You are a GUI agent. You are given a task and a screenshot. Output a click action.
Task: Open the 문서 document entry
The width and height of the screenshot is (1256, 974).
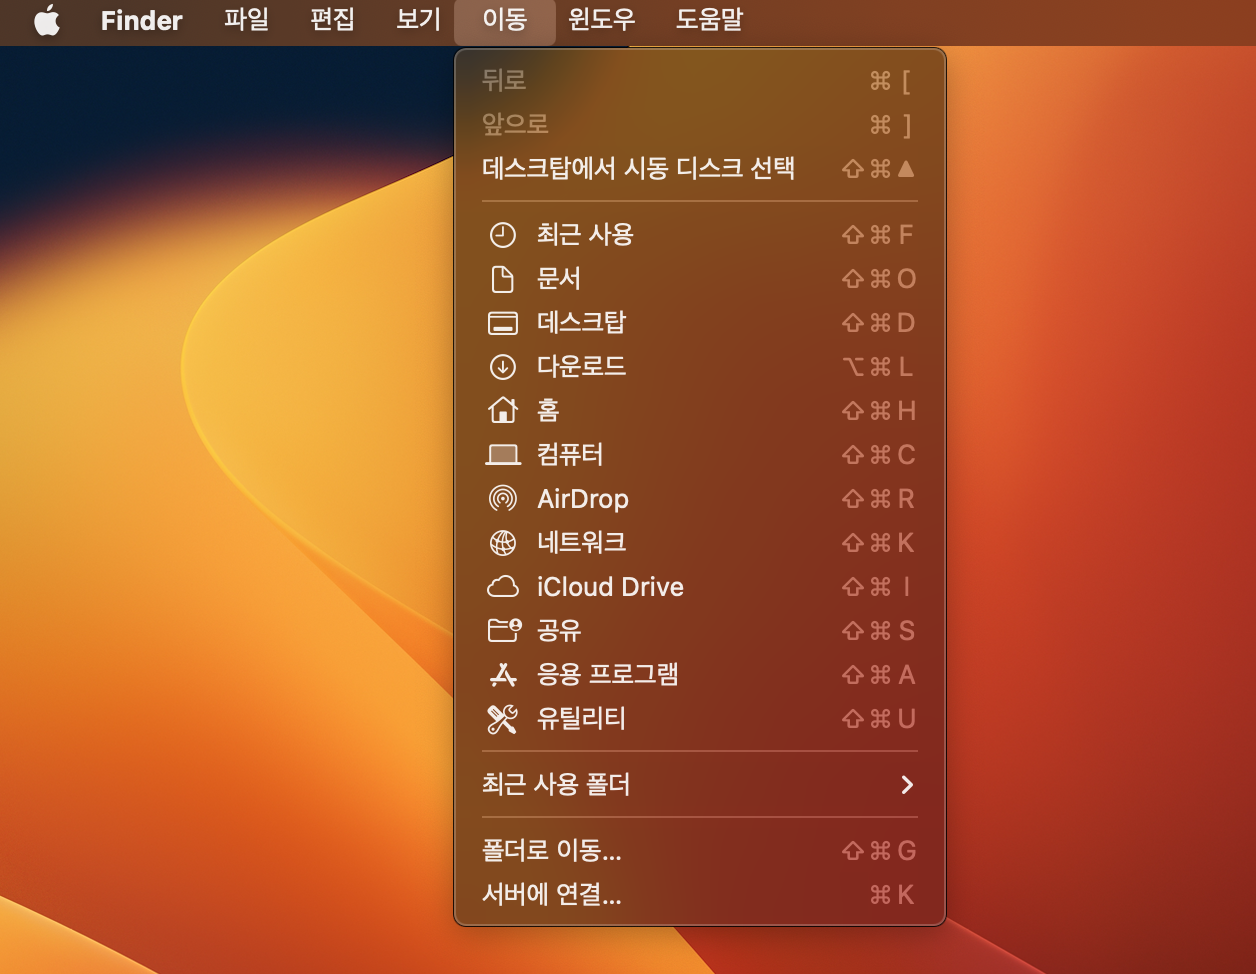(560, 279)
